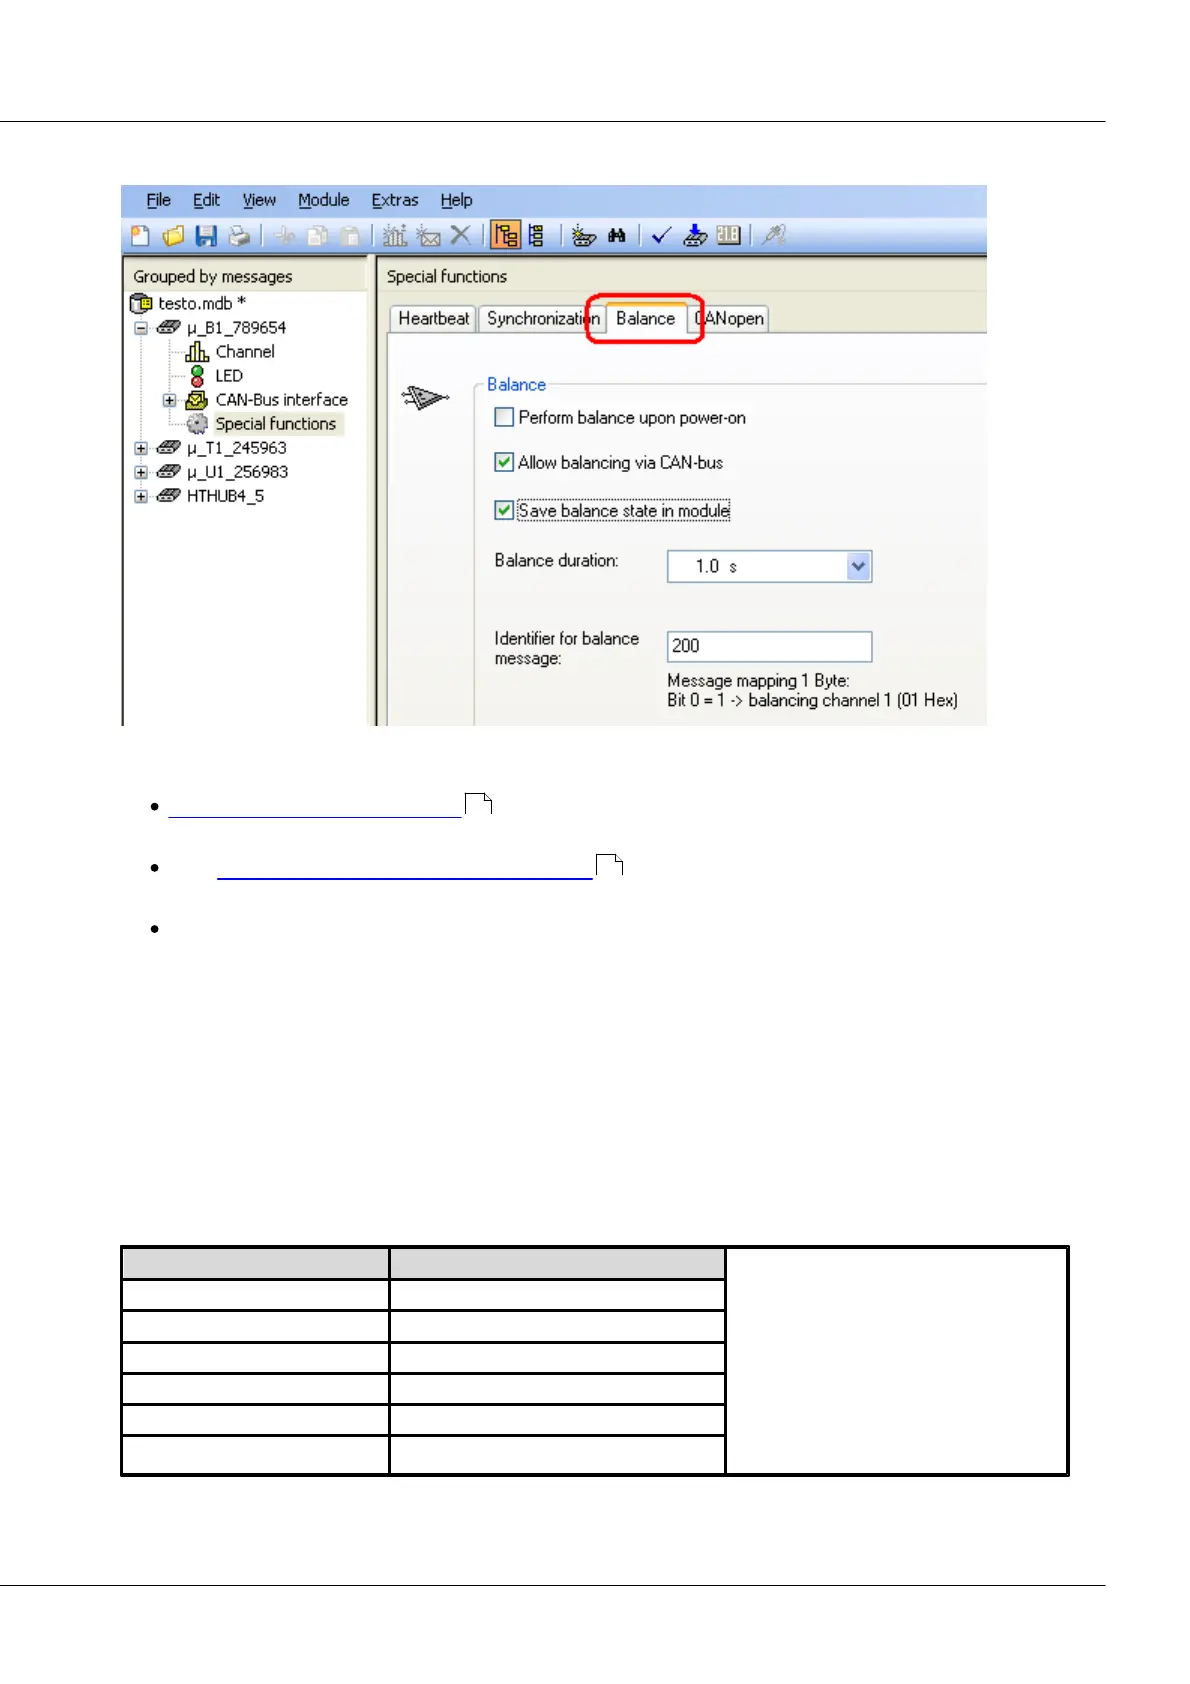Click the Open folder icon
Screen dimensions: 1190x1684
pos(173,236)
